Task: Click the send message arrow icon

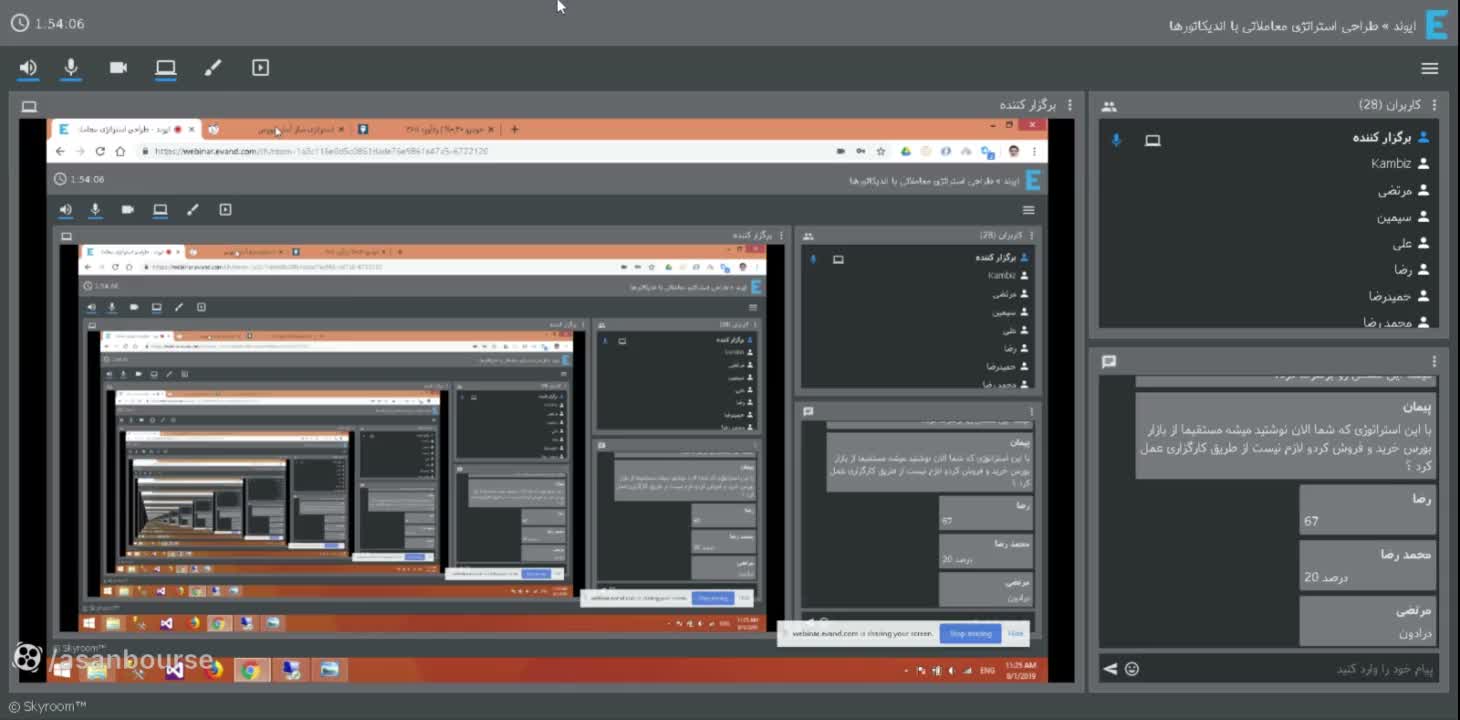Action: tap(1110, 669)
